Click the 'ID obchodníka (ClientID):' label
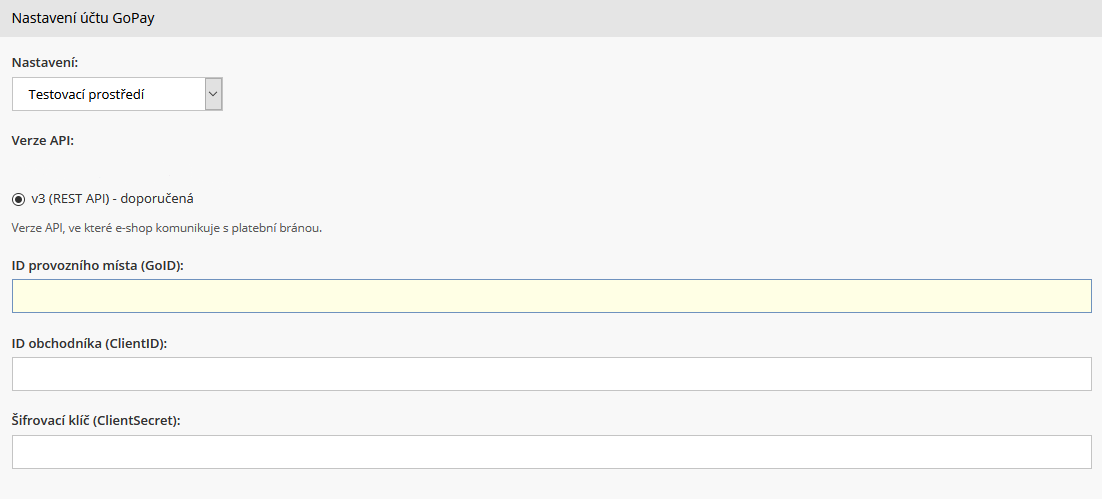The height and width of the screenshot is (499, 1102). click(89, 343)
